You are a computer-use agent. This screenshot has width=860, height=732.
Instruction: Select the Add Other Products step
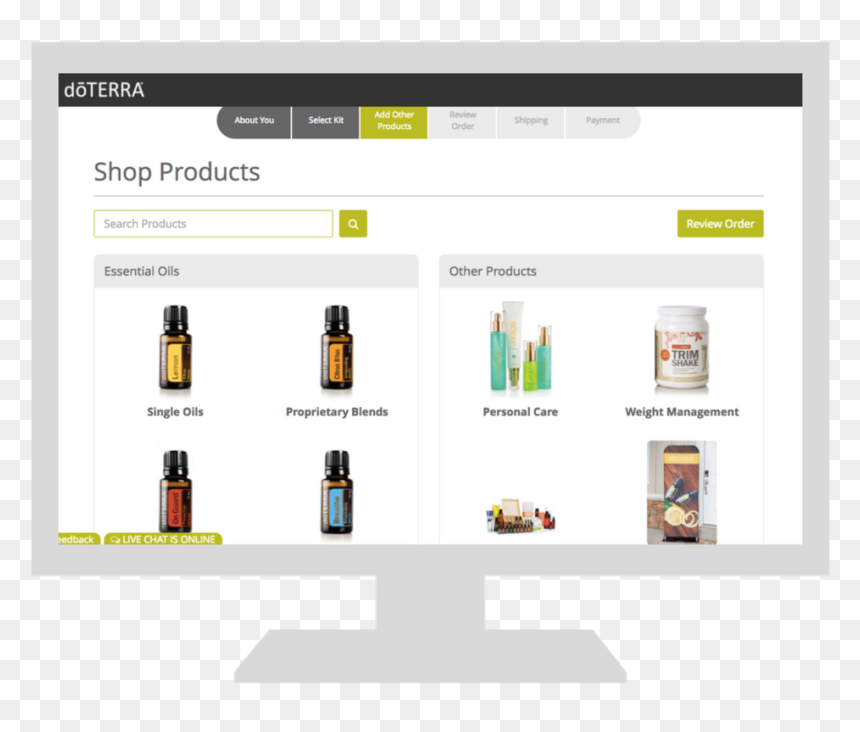click(394, 121)
